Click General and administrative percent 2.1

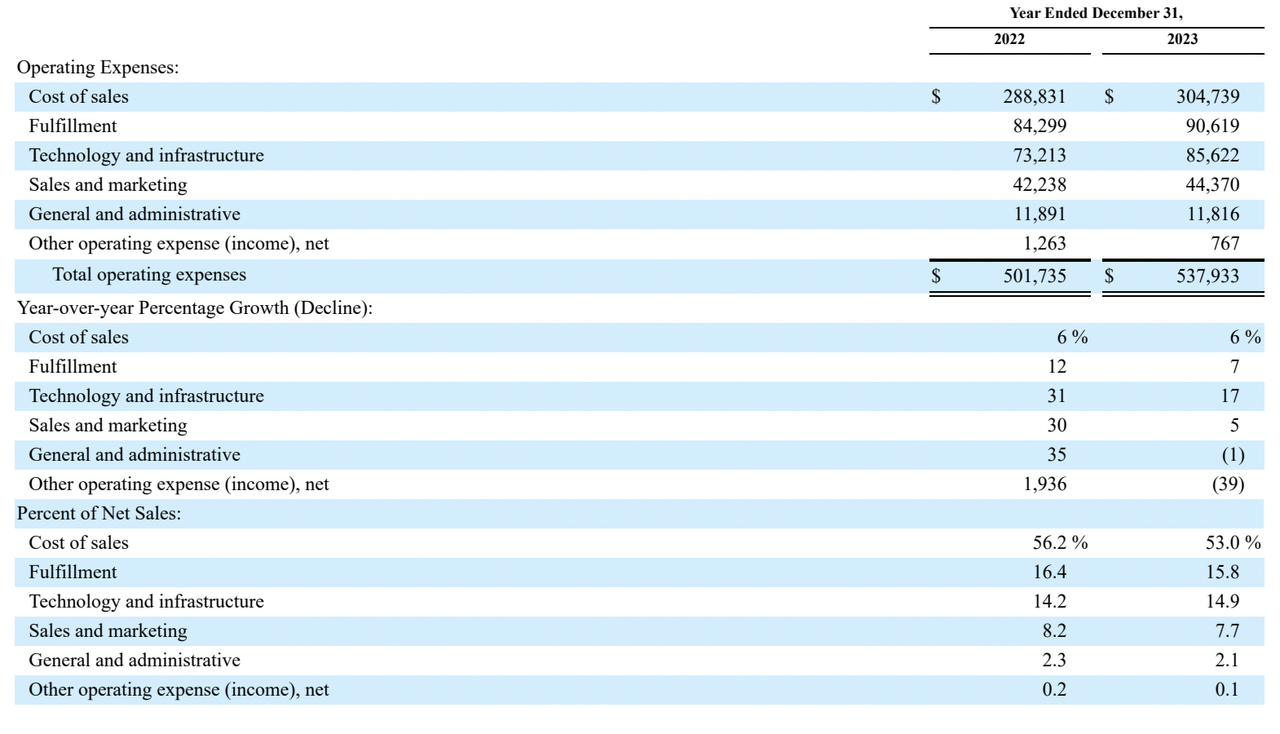(1228, 660)
